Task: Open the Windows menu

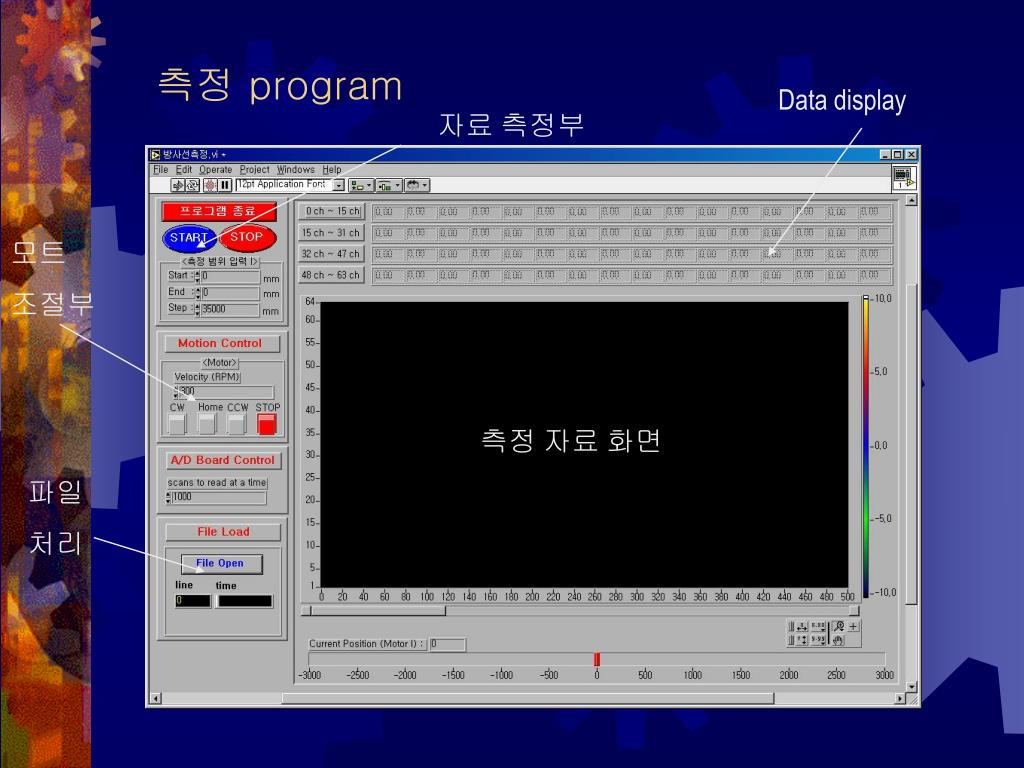Action: click(295, 170)
